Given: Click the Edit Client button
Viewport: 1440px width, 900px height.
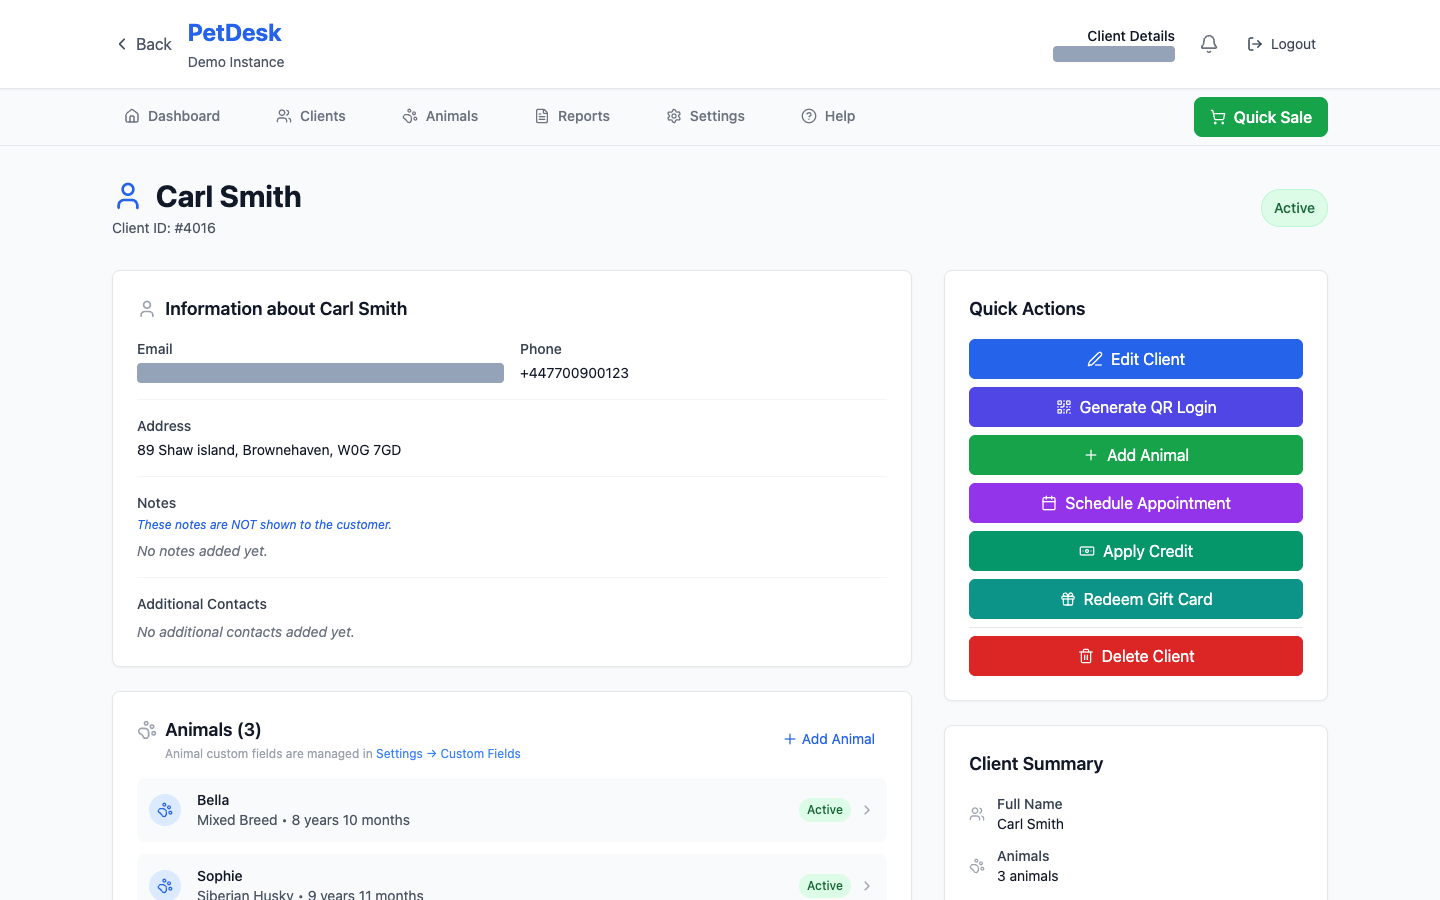Looking at the screenshot, I should (x=1136, y=359).
